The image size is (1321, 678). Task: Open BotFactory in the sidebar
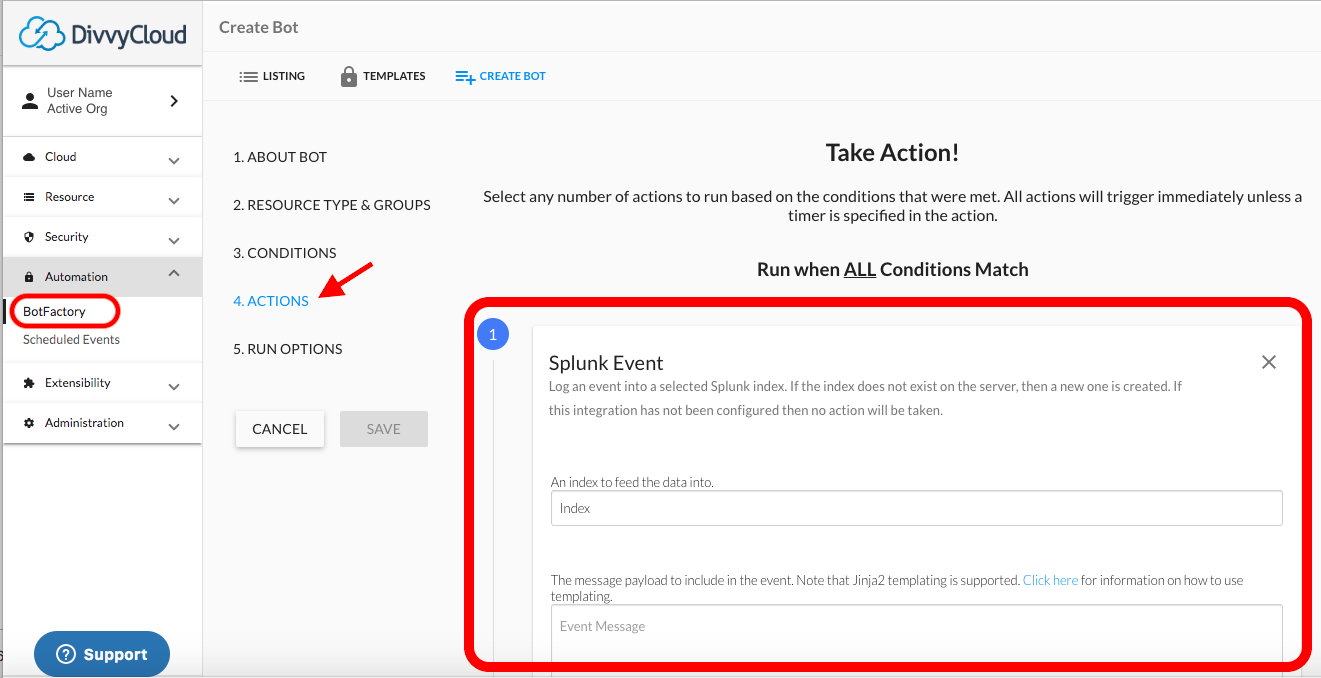click(x=55, y=312)
